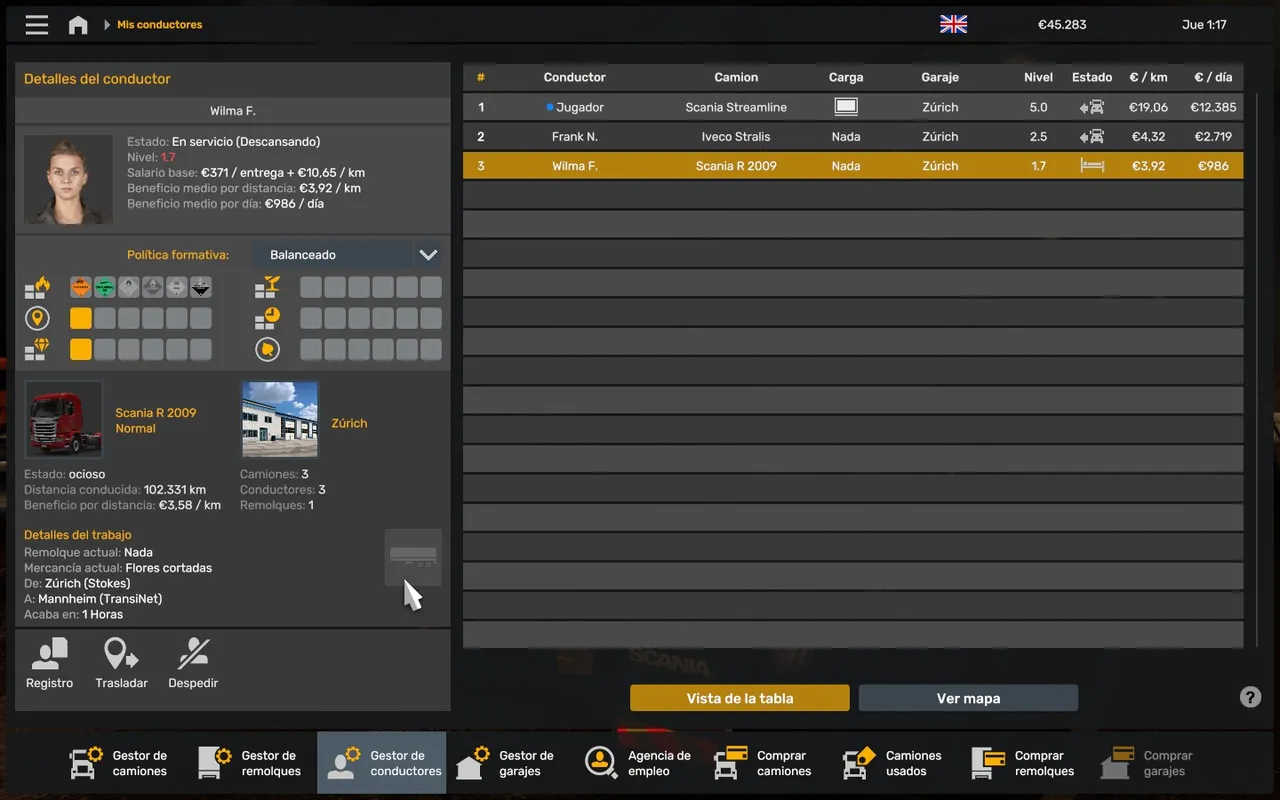The height and width of the screenshot is (800, 1280).
Task: Click the Zúrich (Stokes) origin text
Action: (x=88, y=583)
